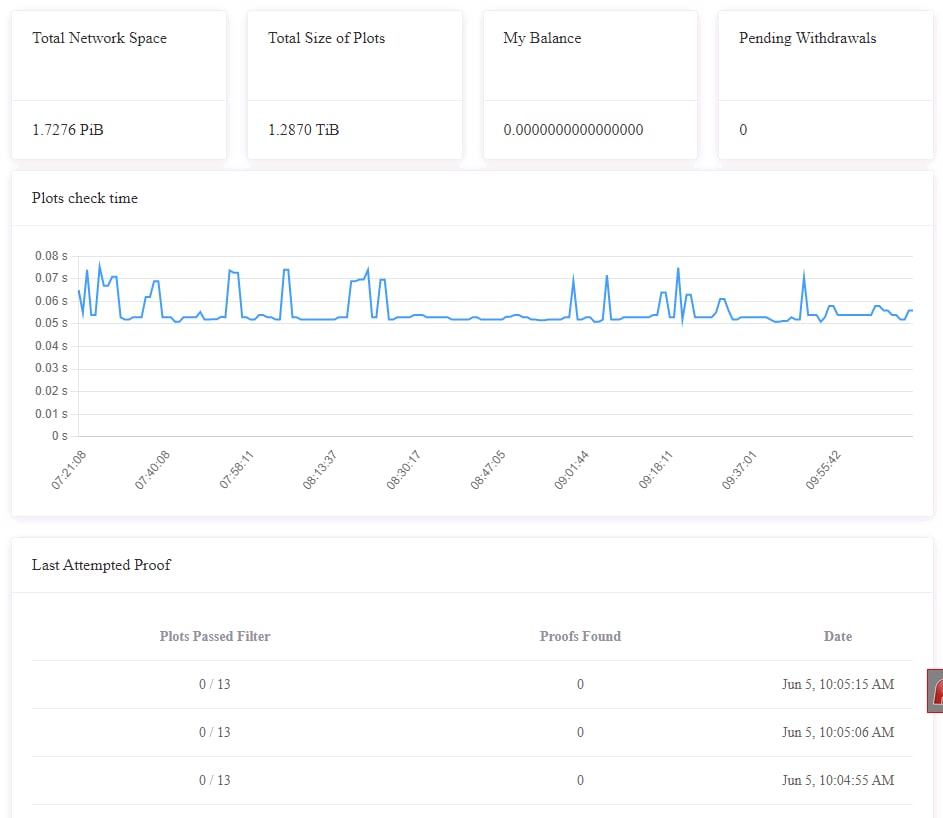Click the 09:55:42 time label on chart axis
The width and height of the screenshot is (943, 818).
coord(824,469)
